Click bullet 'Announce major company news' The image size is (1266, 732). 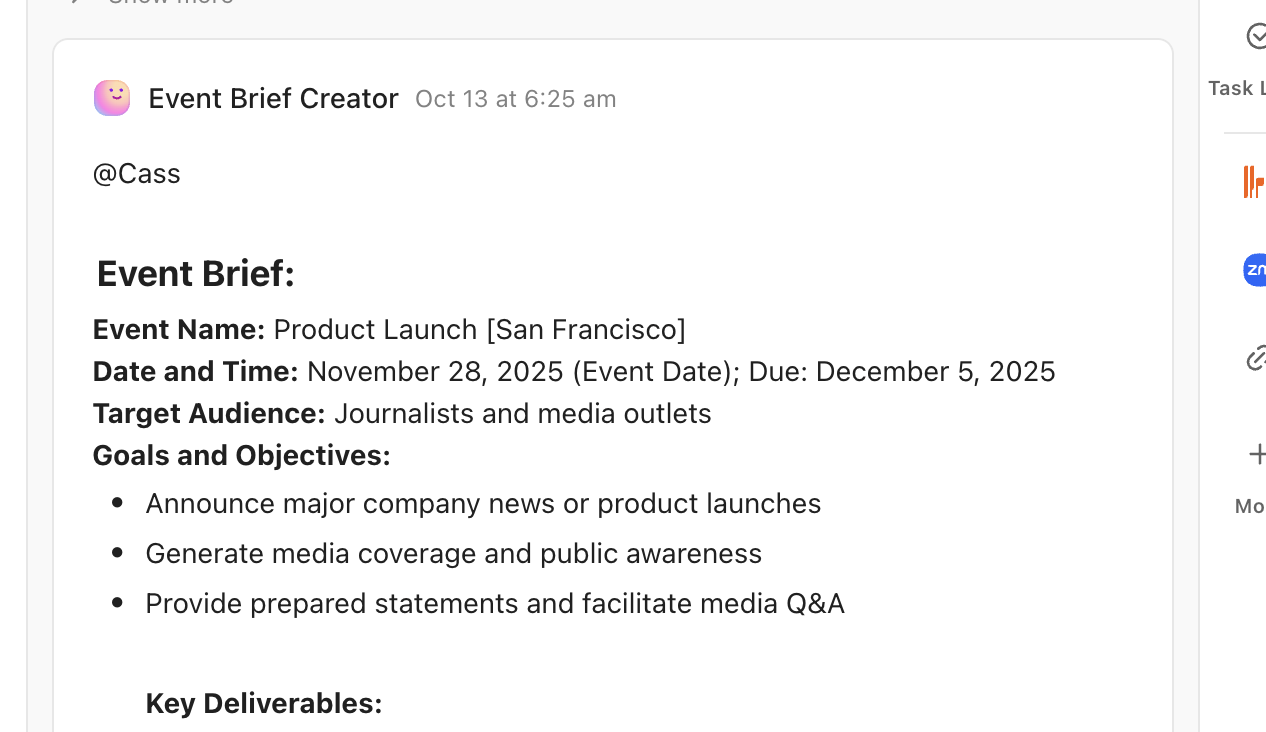pos(483,504)
